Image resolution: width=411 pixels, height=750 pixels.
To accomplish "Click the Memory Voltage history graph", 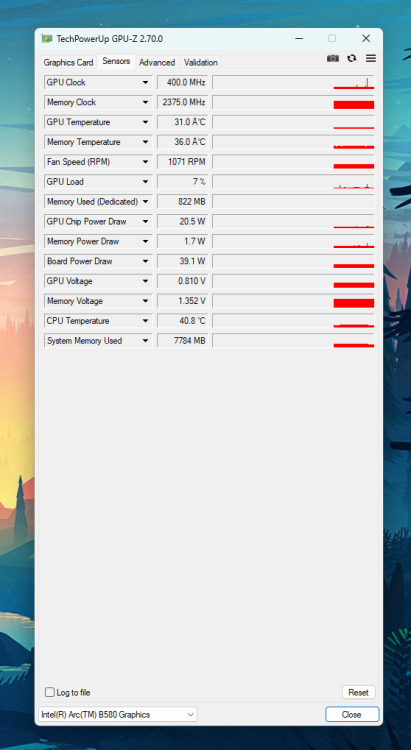I will tap(293, 301).
